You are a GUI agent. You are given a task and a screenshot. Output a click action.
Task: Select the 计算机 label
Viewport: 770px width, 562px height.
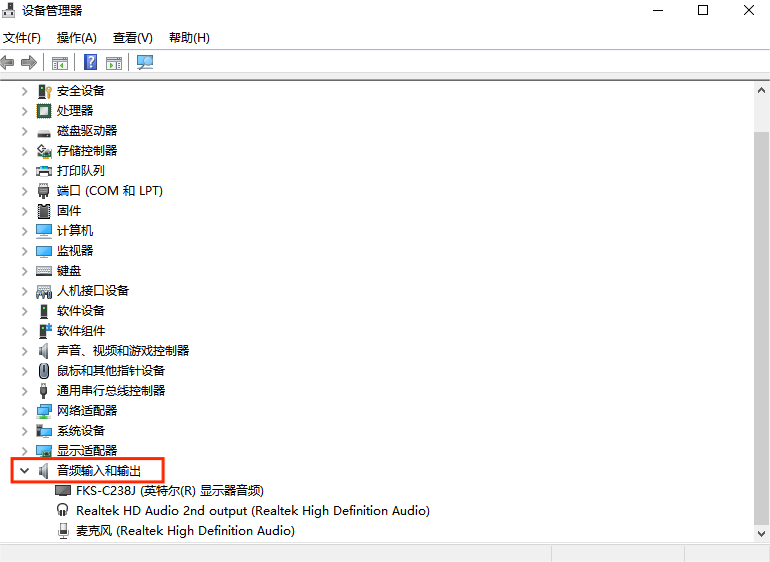click(x=75, y=231)
